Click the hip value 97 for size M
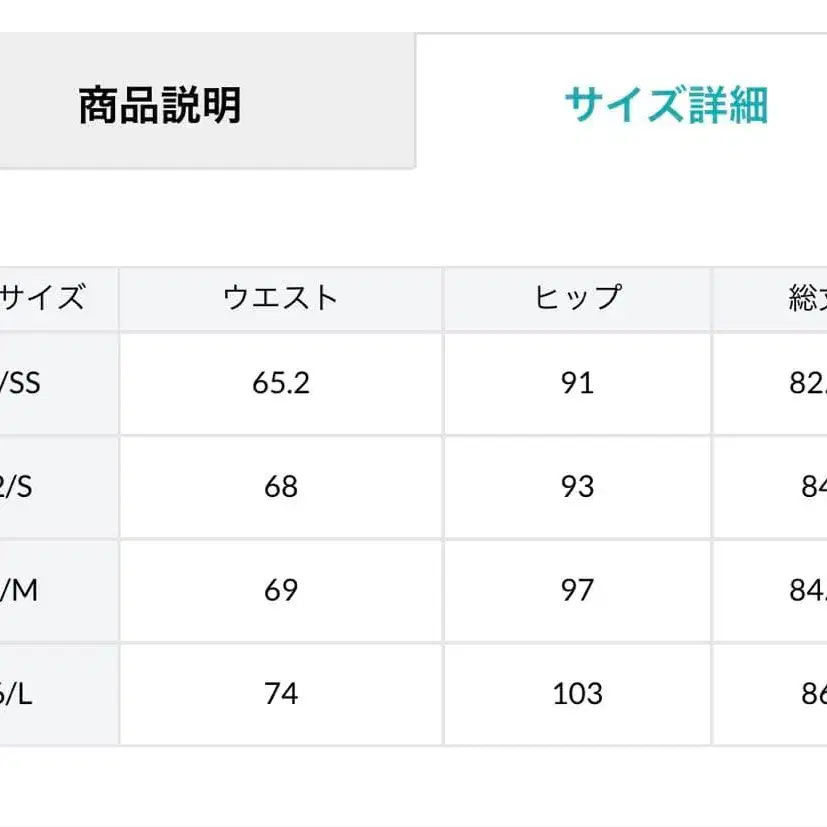The height and width of the screenshot is (827, 827). [577, 588]
